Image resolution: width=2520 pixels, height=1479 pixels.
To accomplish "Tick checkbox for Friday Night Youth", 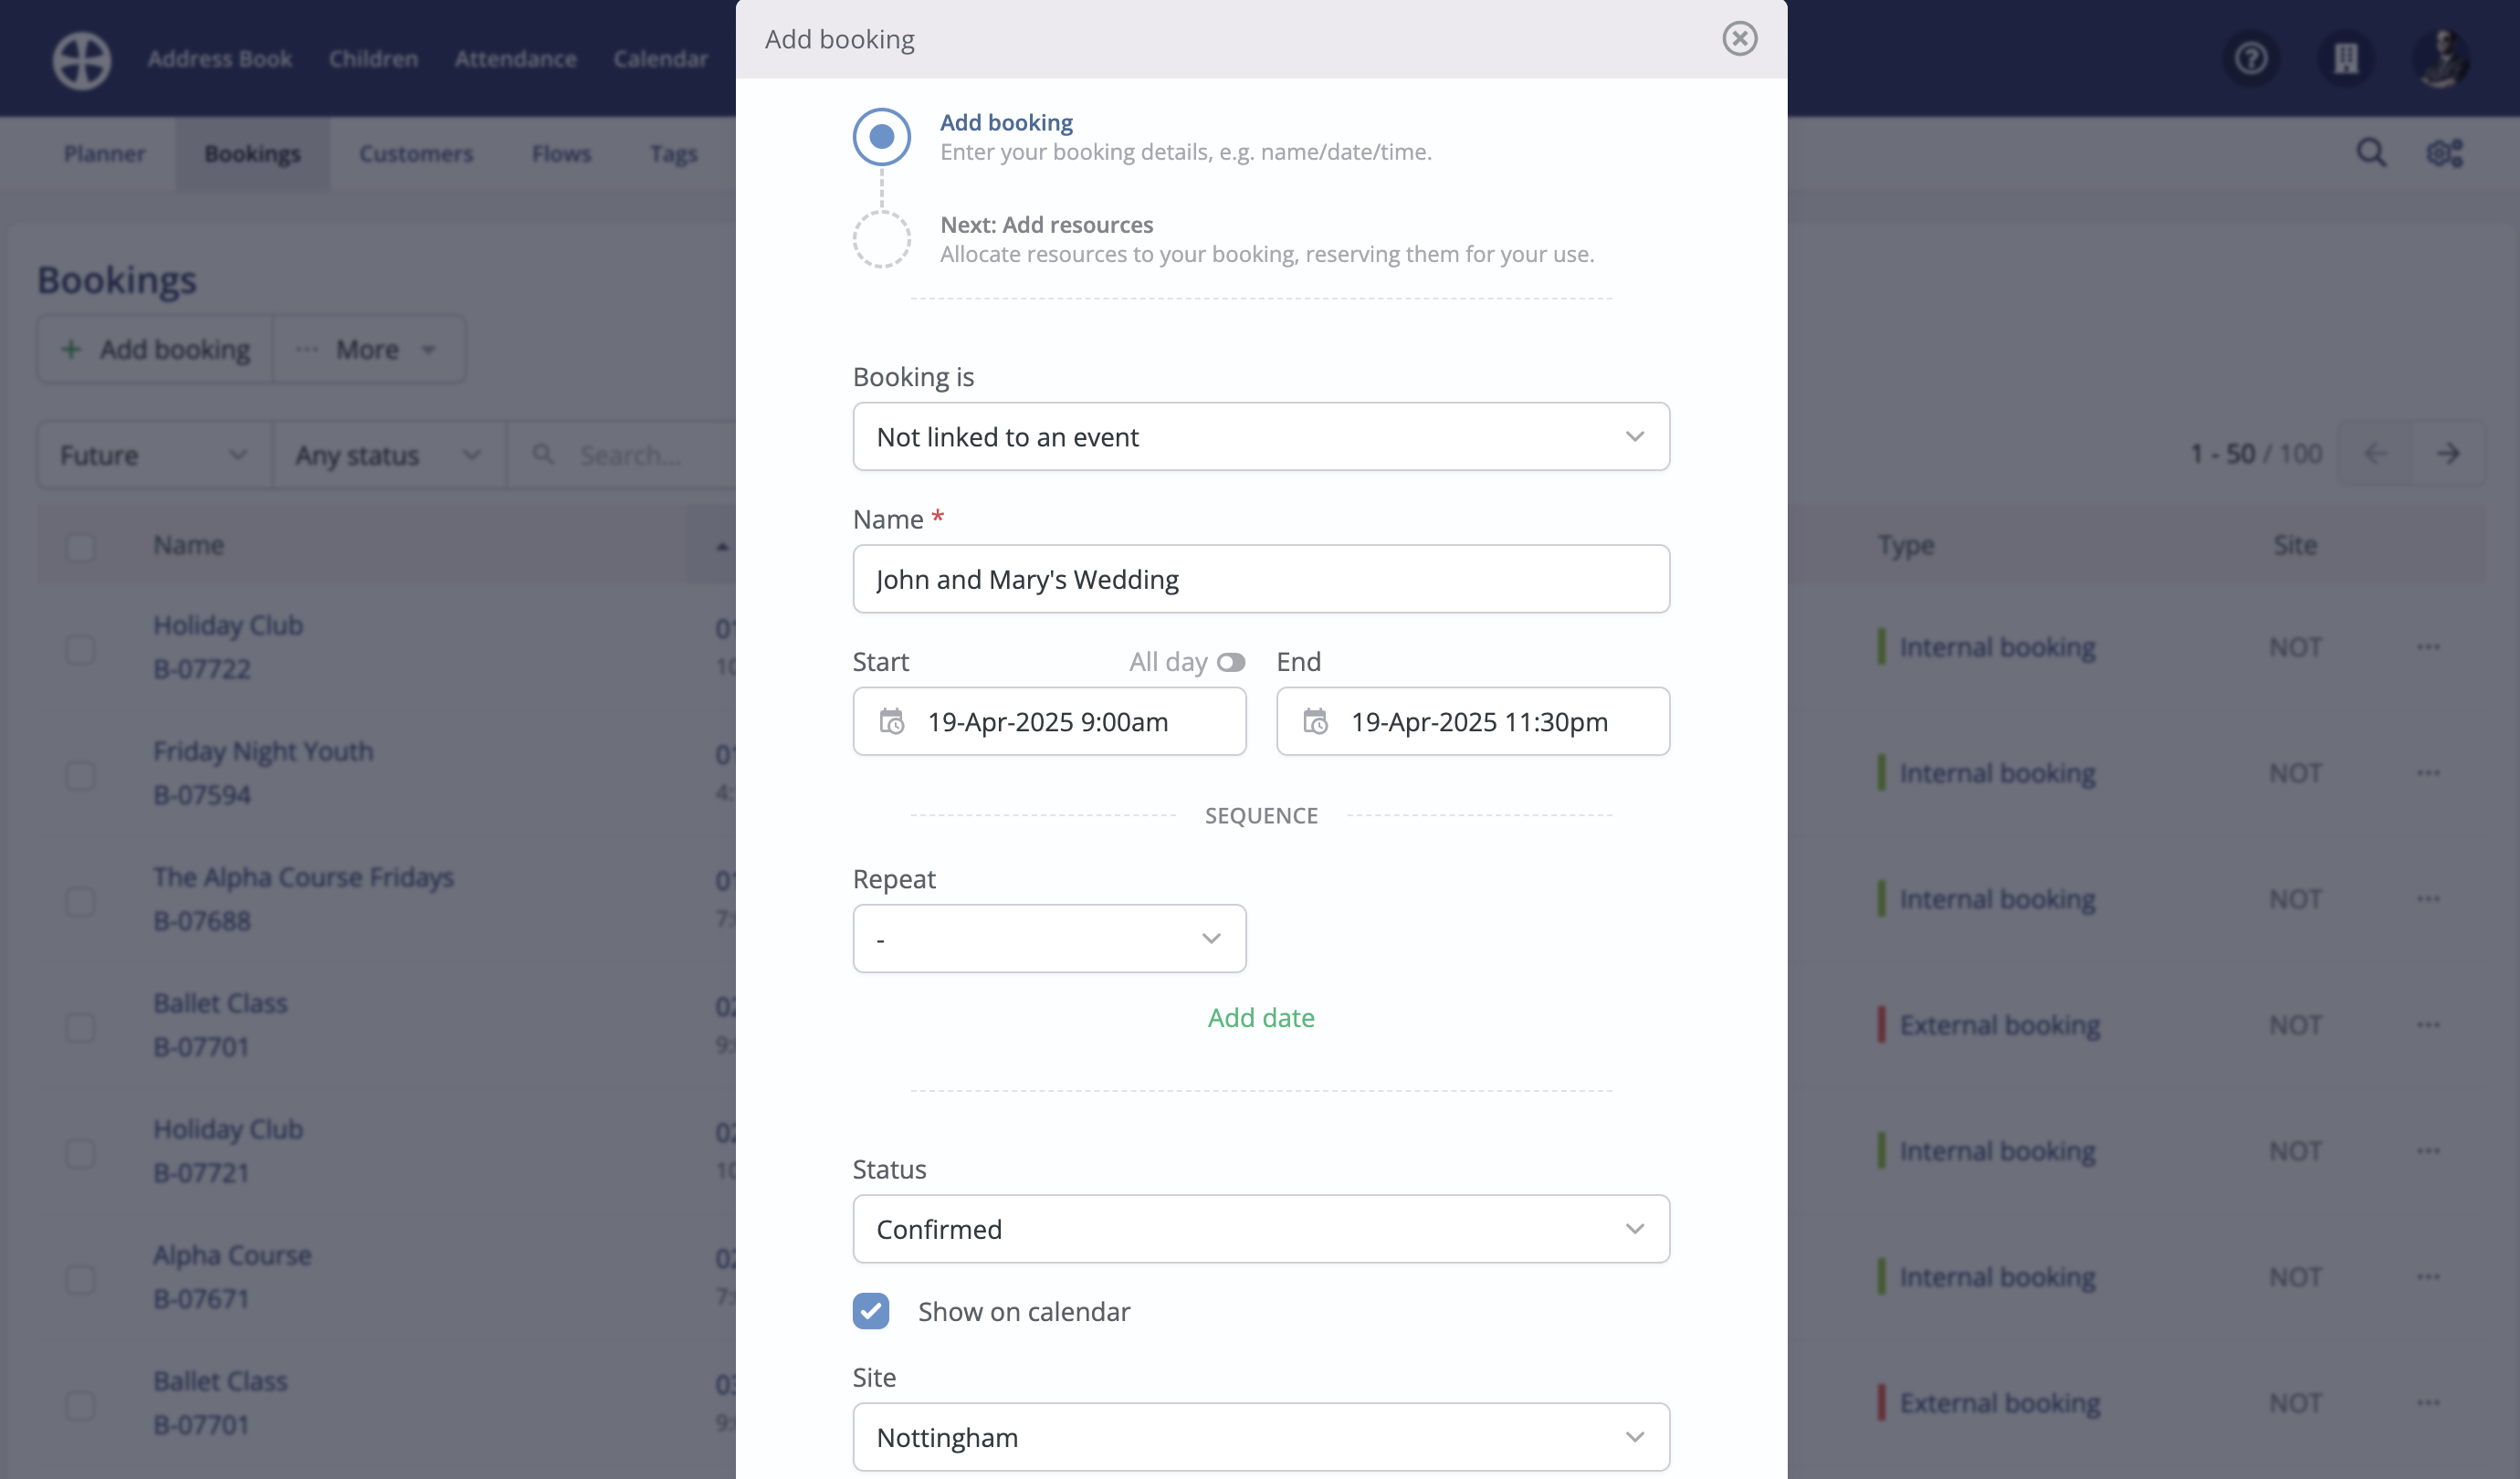I will (x=80, y=775).
